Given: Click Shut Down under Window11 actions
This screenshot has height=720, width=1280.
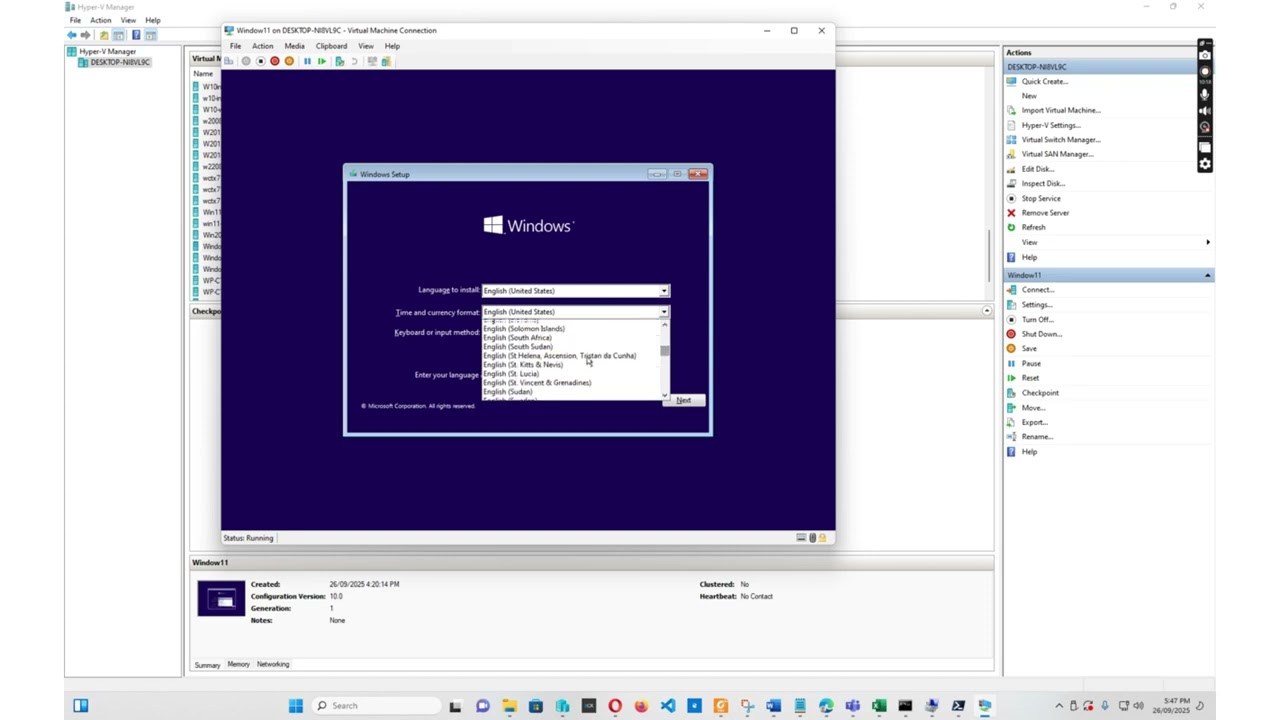Looking at the screenshot, I should pyautogui.click(x=1042, y=334).
